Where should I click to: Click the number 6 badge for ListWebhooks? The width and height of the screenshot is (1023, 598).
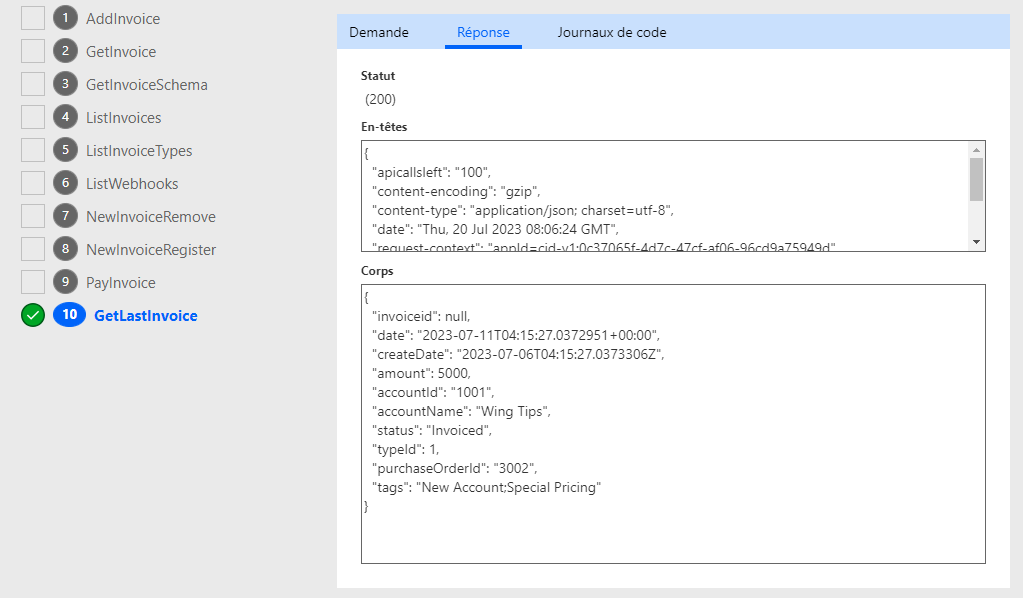pyautogui.click(x=66, y=183)
